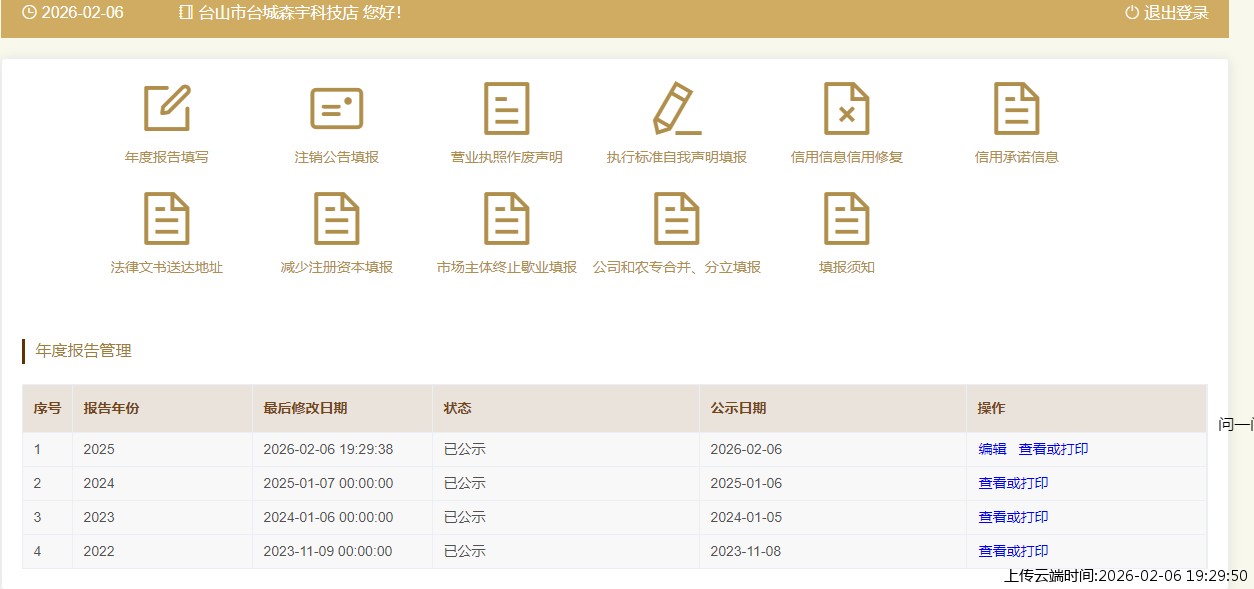Open 查看或打印 for the 2022 report
Screen dimensions: 1254x589
point(1013,551)
